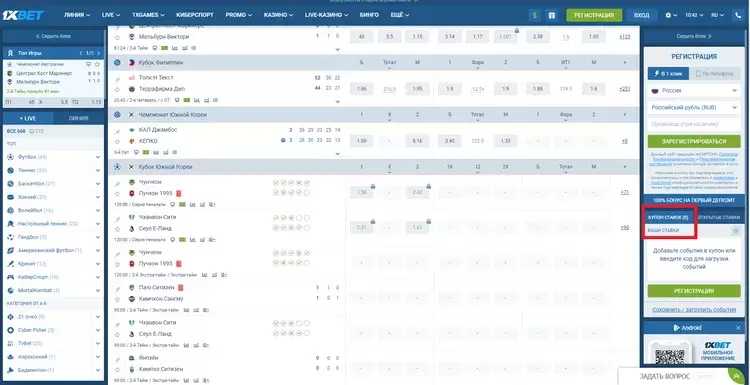Click the ЗАРЕГИСТРИРОВАТЬСЯ button
The image size is (750, 385).
[694, 142]
